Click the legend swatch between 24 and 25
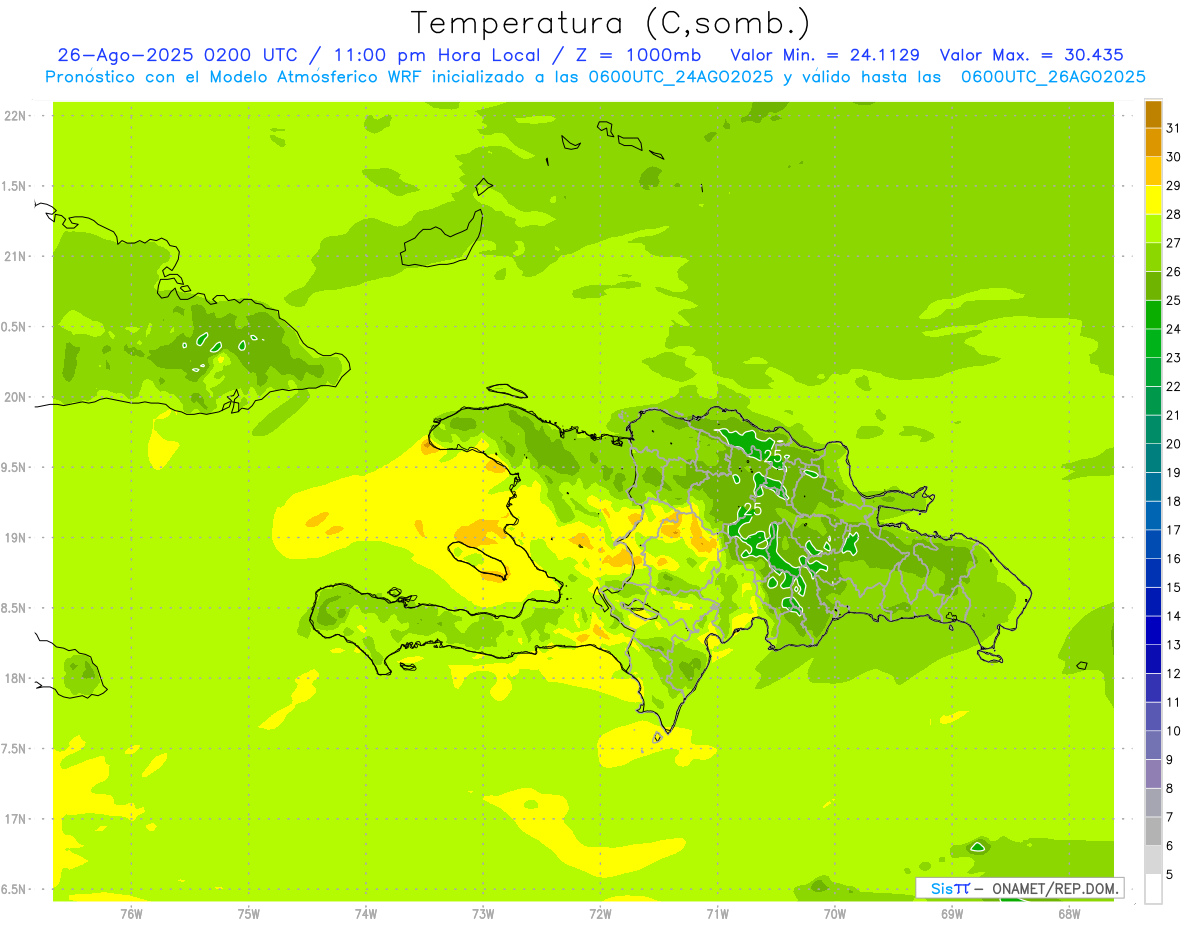Screen dimensions: 1200x927 [x=1153, y=315]
